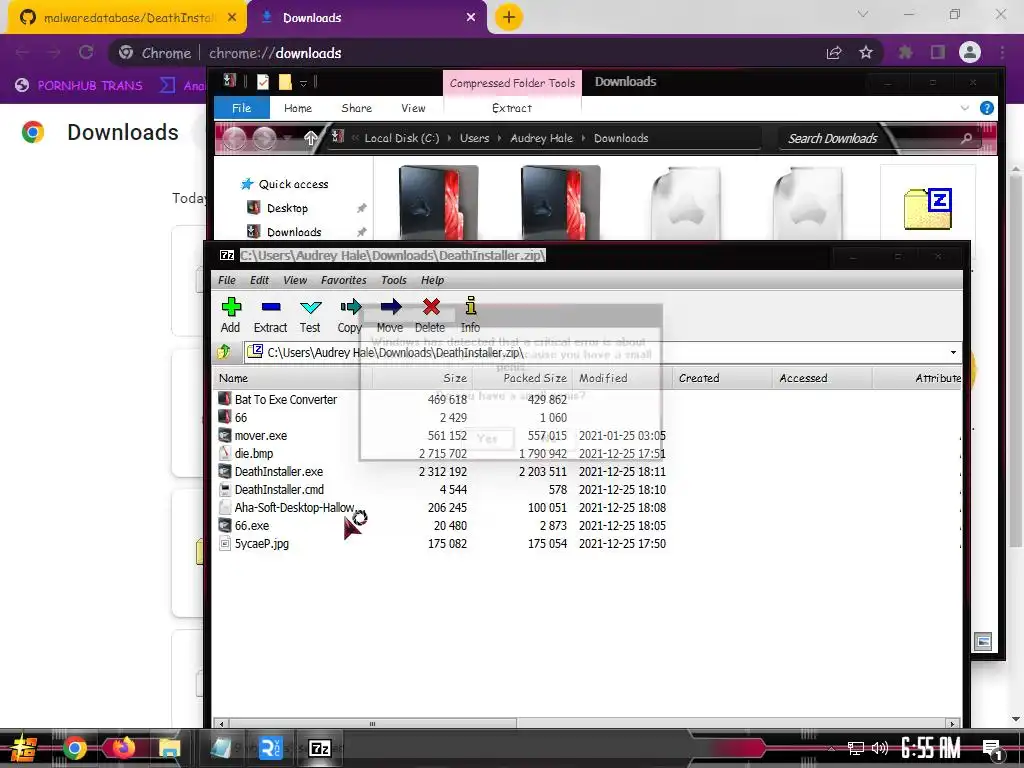Sort by the Modified column header

coord(622,378)
